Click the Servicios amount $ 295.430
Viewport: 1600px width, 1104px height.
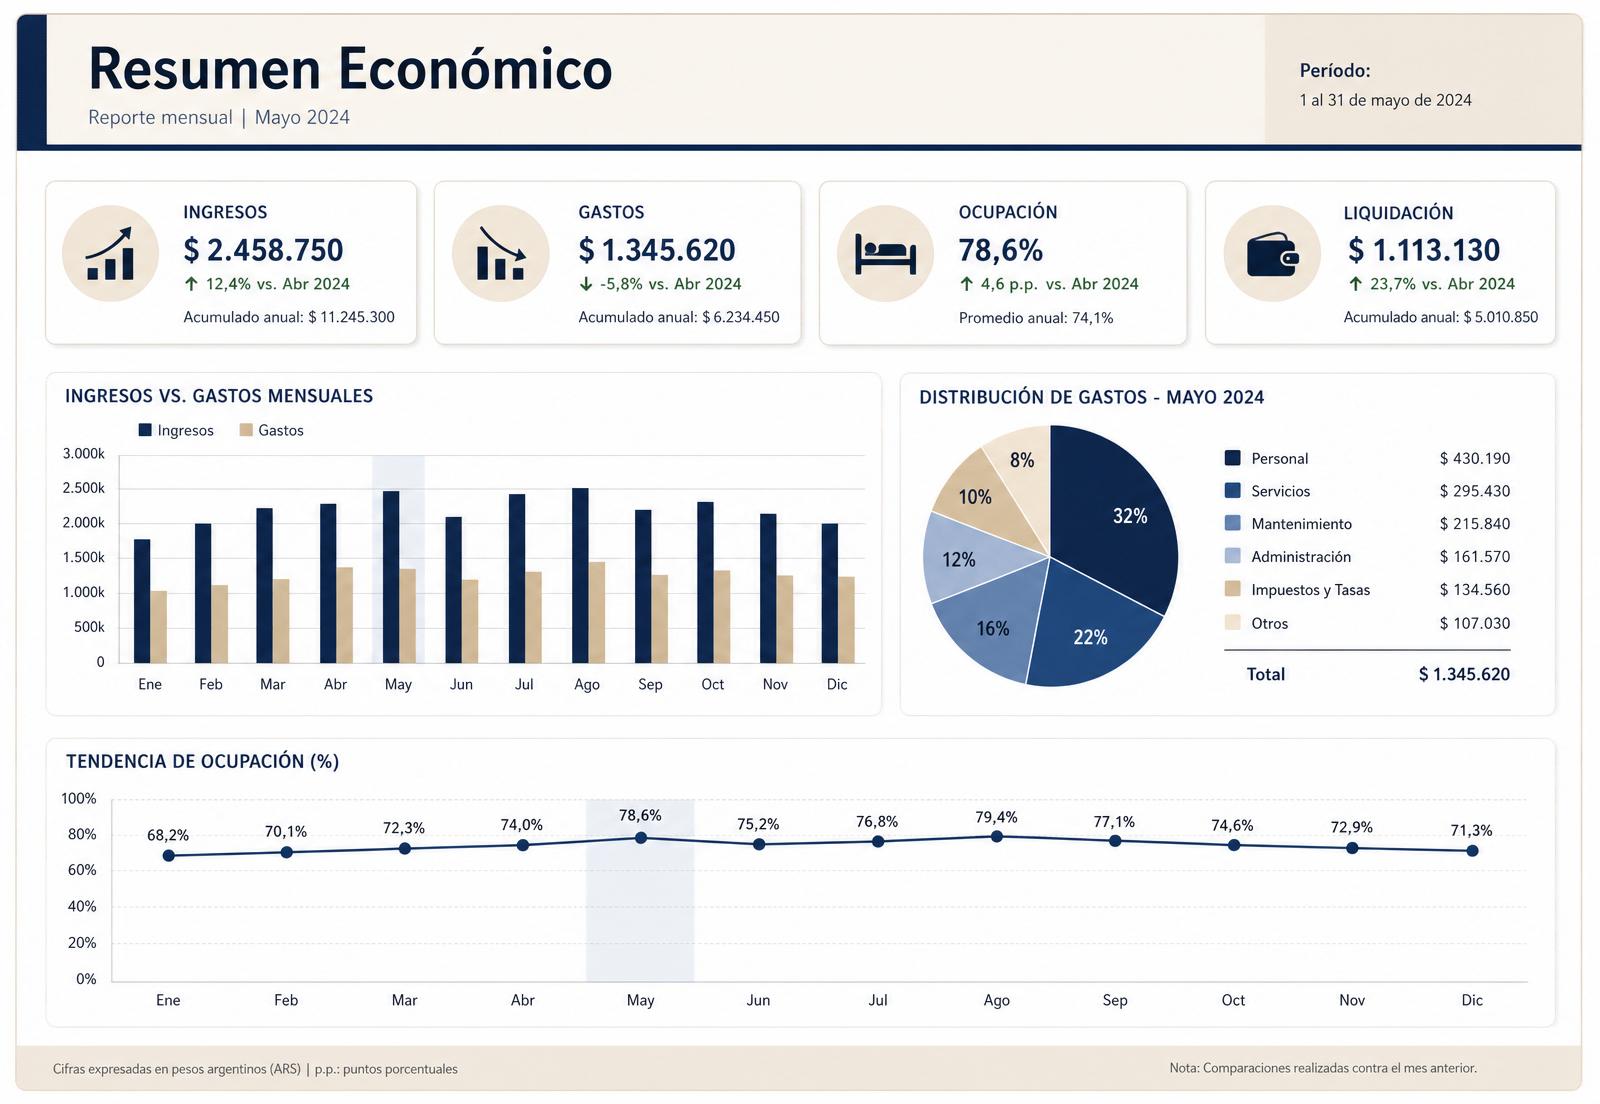(x=1475, y=491)
